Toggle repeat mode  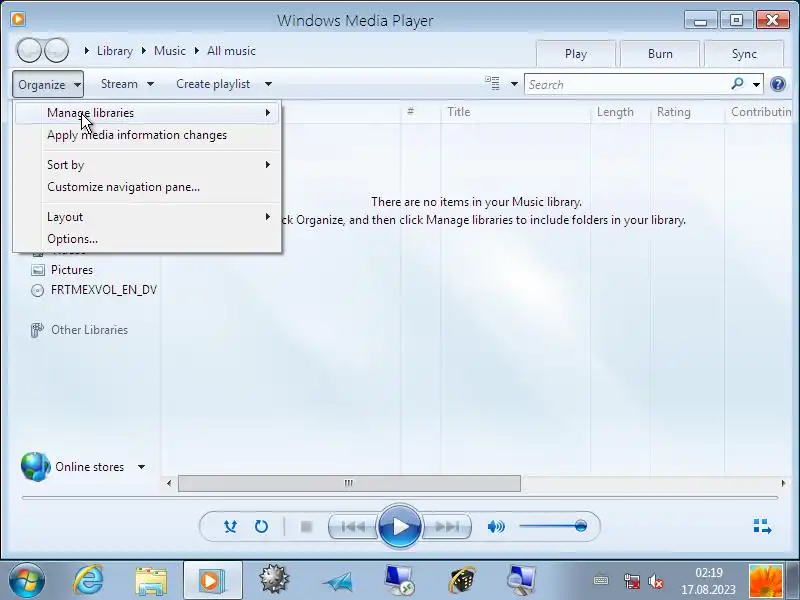(261, 526)
